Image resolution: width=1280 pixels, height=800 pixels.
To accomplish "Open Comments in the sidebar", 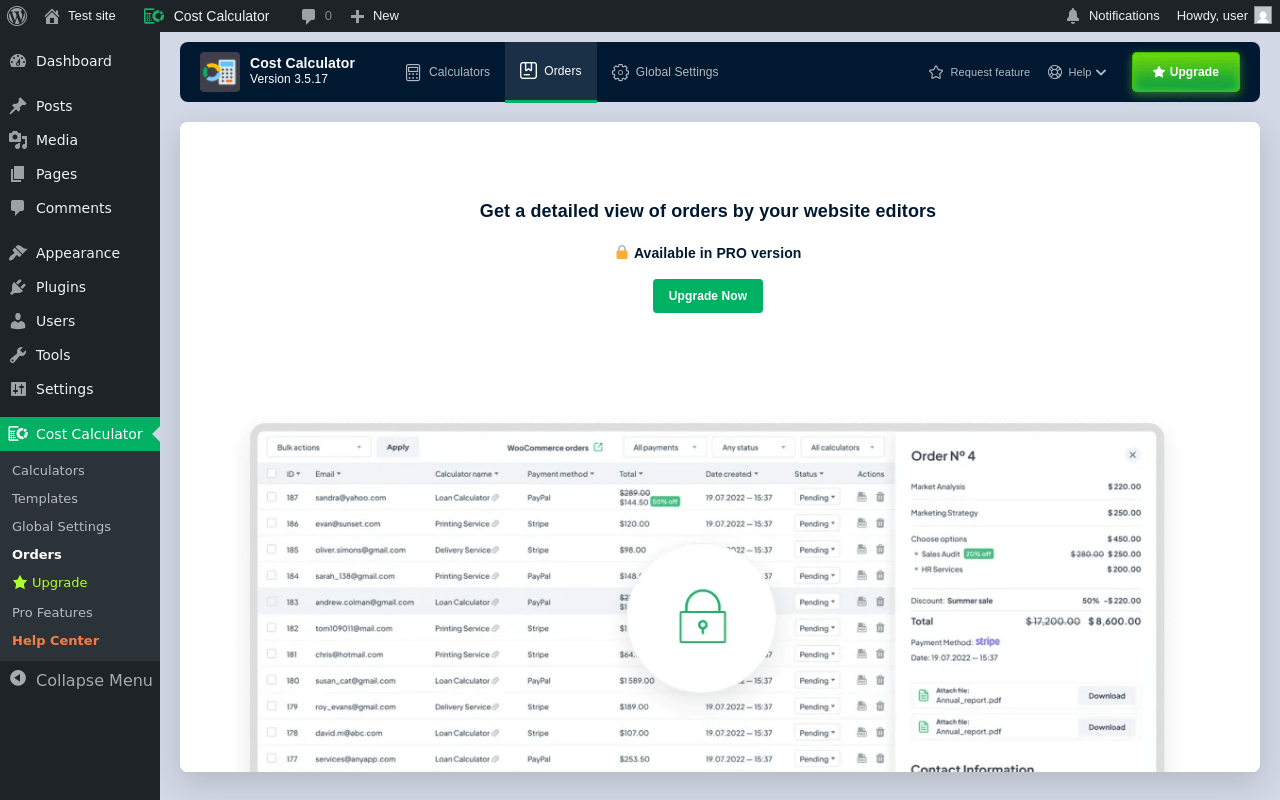I will 80,208.
